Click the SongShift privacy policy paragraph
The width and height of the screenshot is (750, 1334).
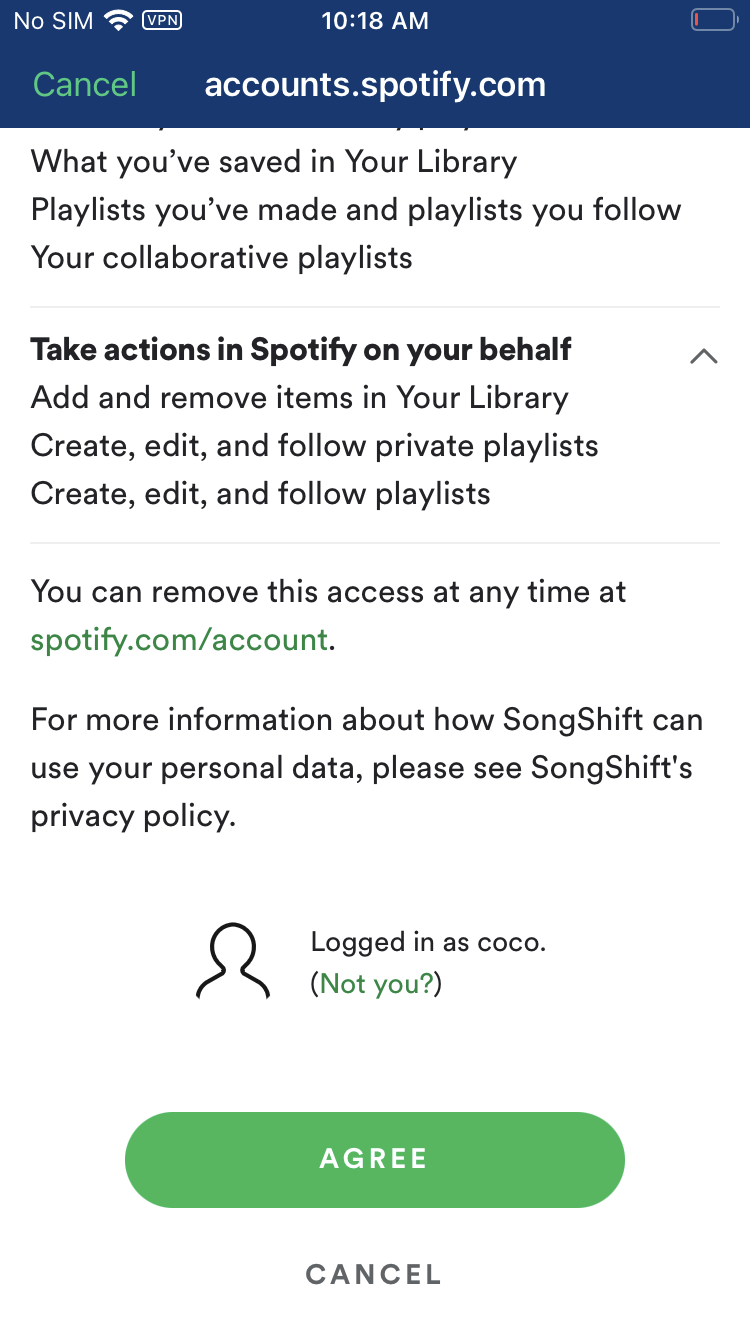pyautogui.click(x=367, y=768)
